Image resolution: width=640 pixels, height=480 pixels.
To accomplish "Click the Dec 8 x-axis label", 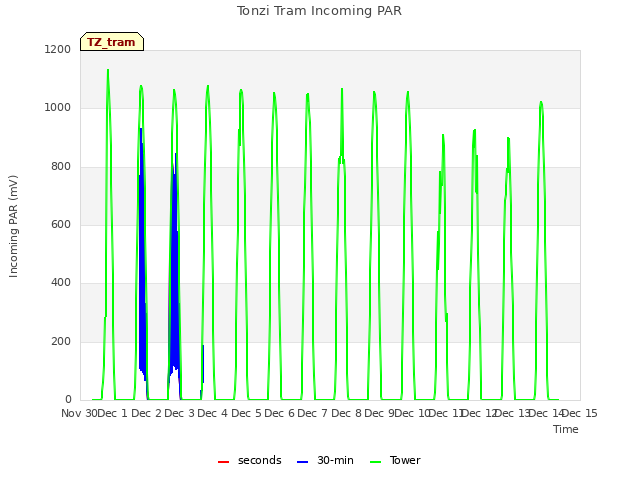I will tap(346, 413).
